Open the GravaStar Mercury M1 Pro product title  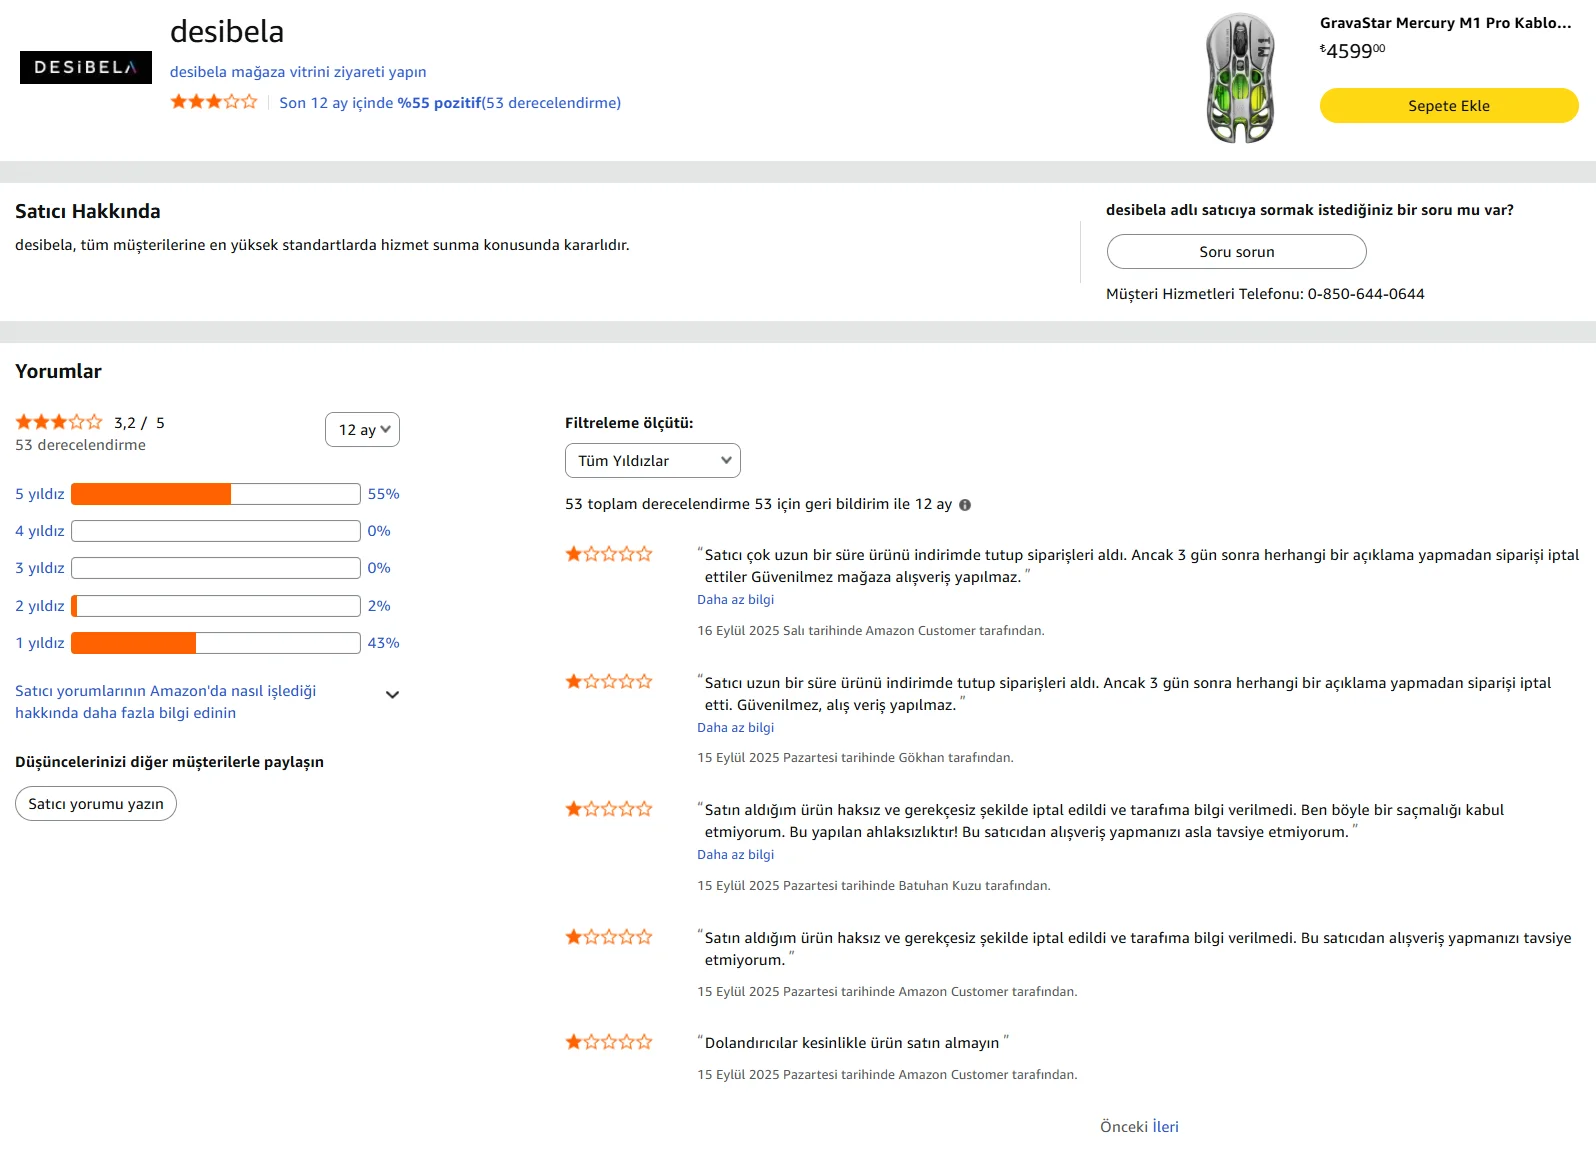(x=1445, y=23)
